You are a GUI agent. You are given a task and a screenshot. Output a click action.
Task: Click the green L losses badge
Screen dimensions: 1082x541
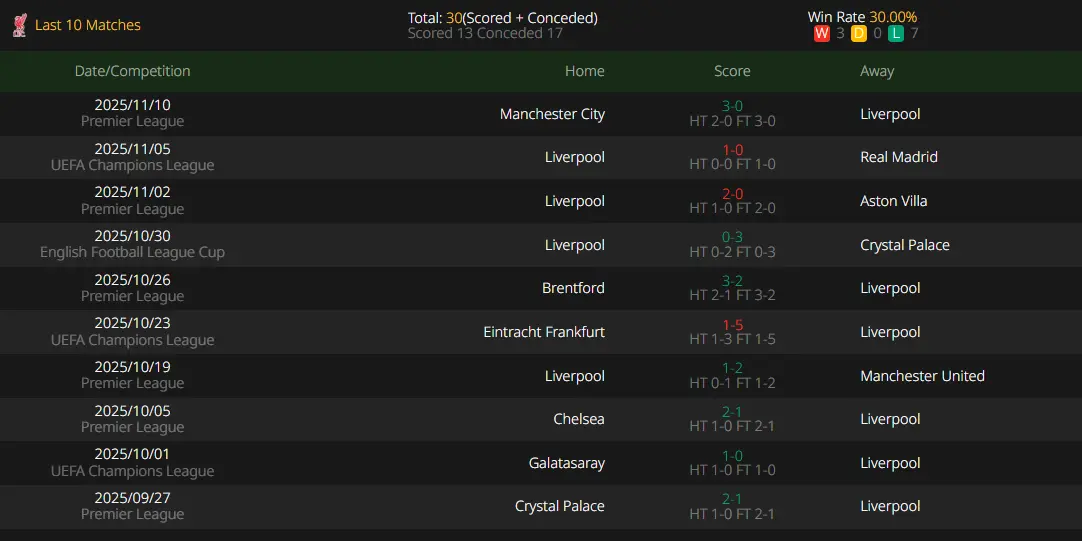click(x=896, y=33)
